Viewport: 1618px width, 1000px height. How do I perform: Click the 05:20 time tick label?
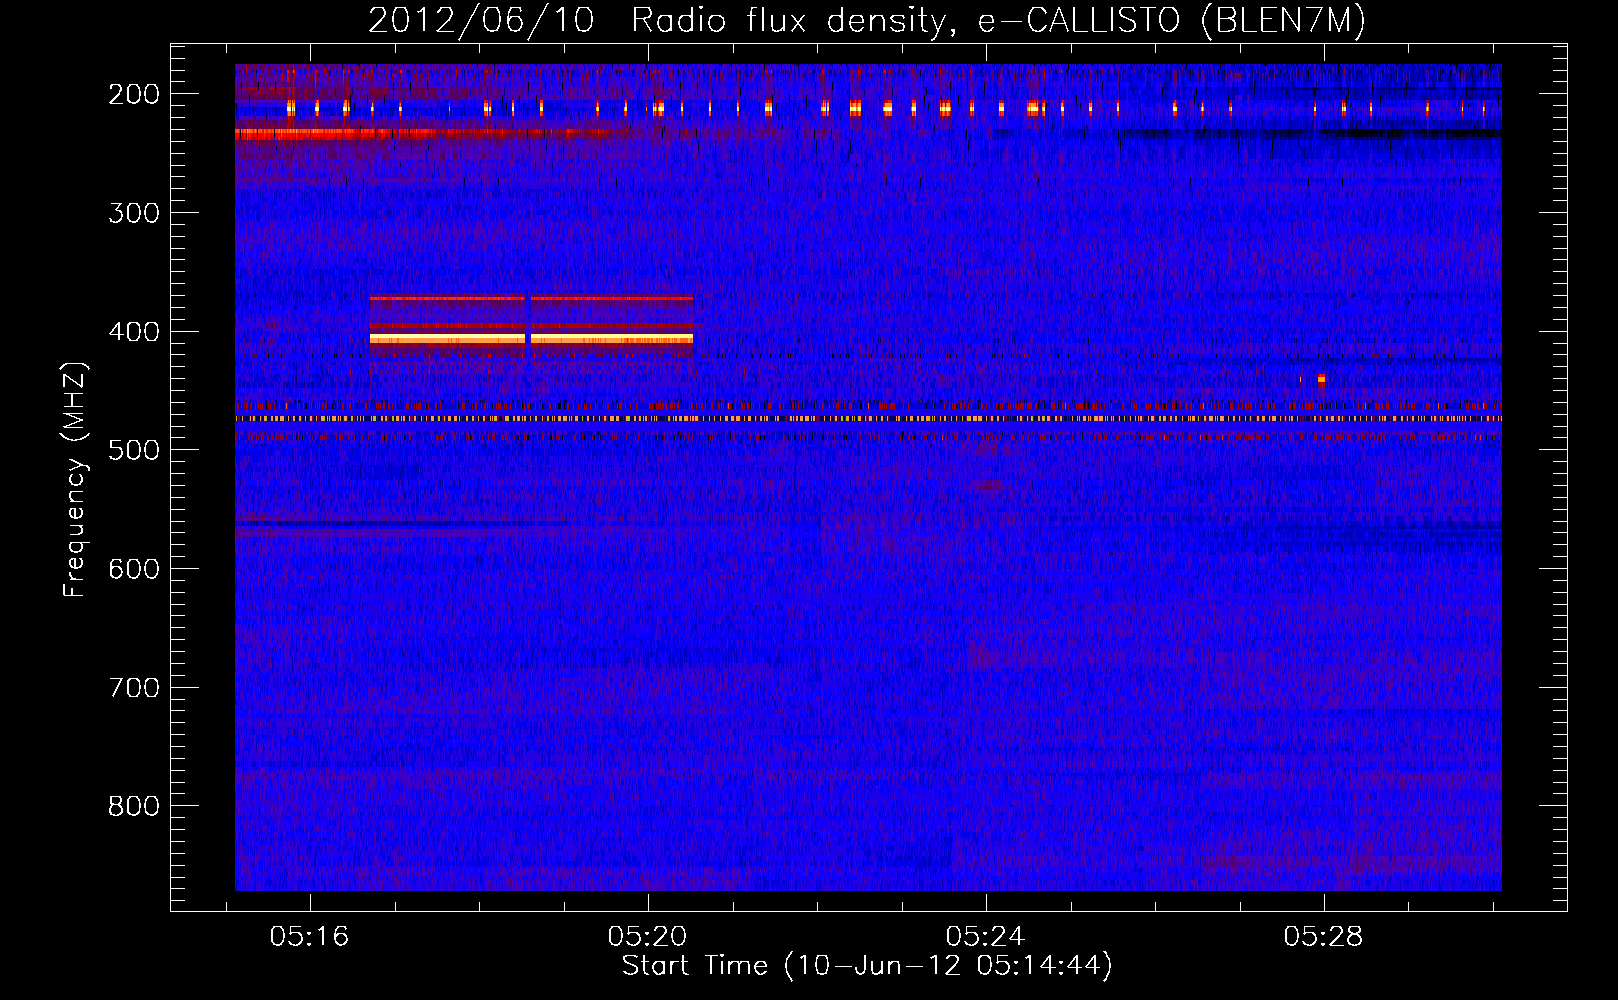[x=647, y=937]
